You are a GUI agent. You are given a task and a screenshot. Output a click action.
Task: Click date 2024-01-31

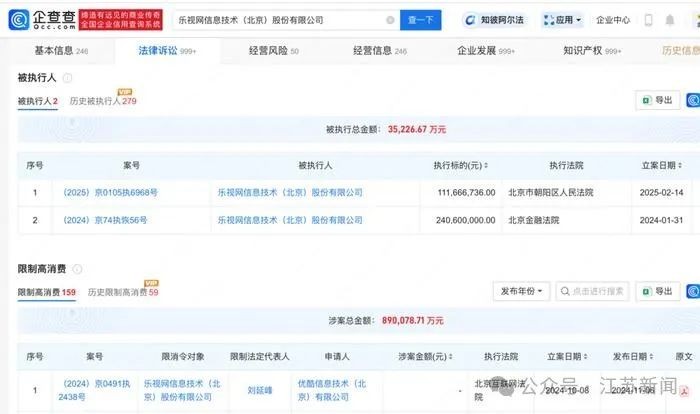[661, 220]
